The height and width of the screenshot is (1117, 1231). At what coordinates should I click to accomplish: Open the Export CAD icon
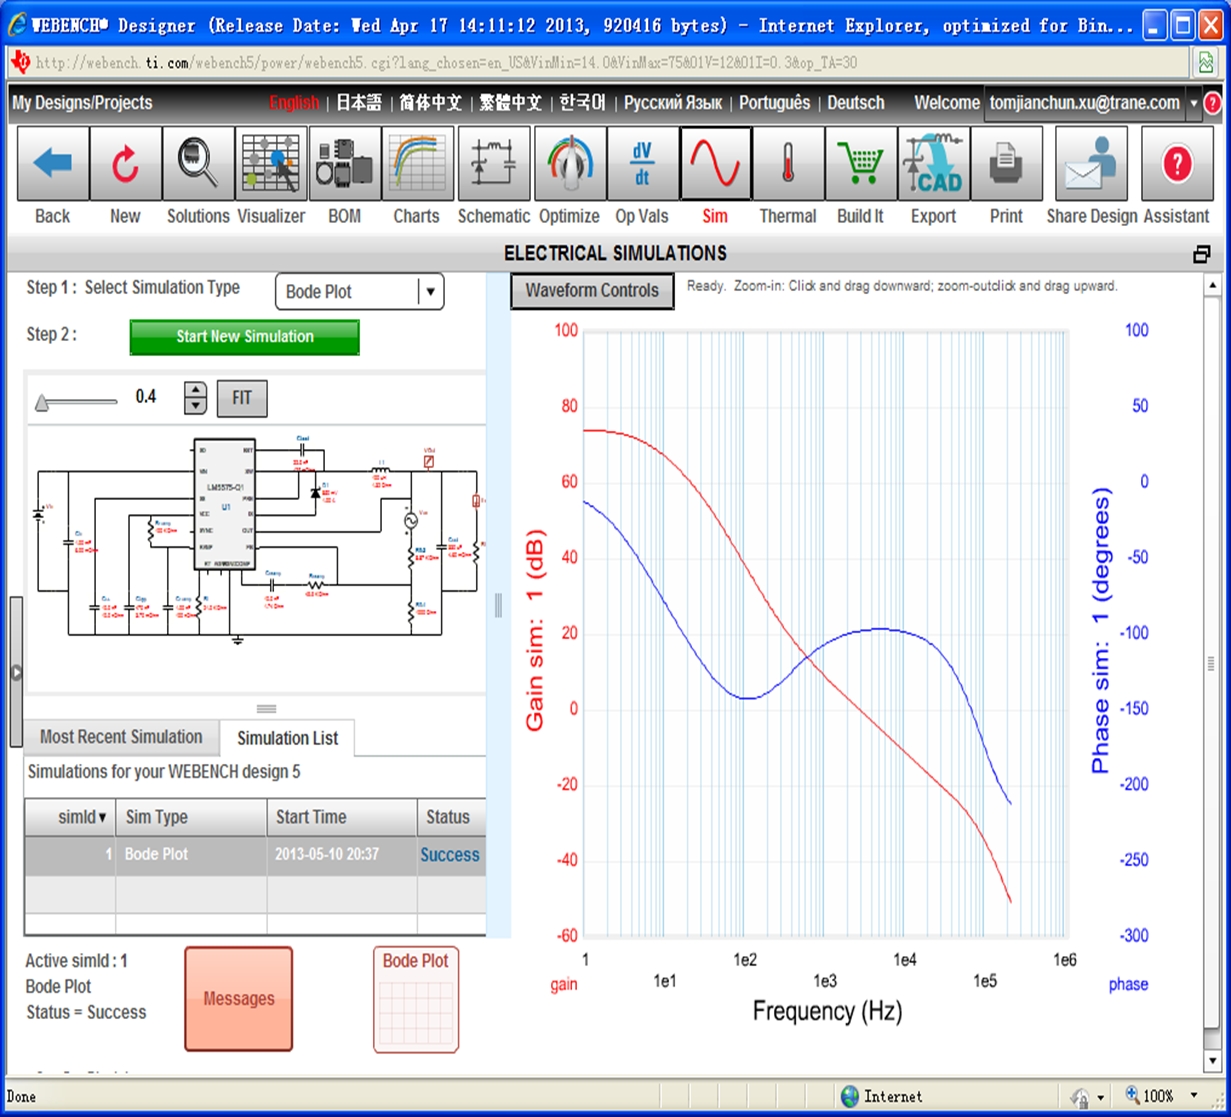[x=933, y=164]
